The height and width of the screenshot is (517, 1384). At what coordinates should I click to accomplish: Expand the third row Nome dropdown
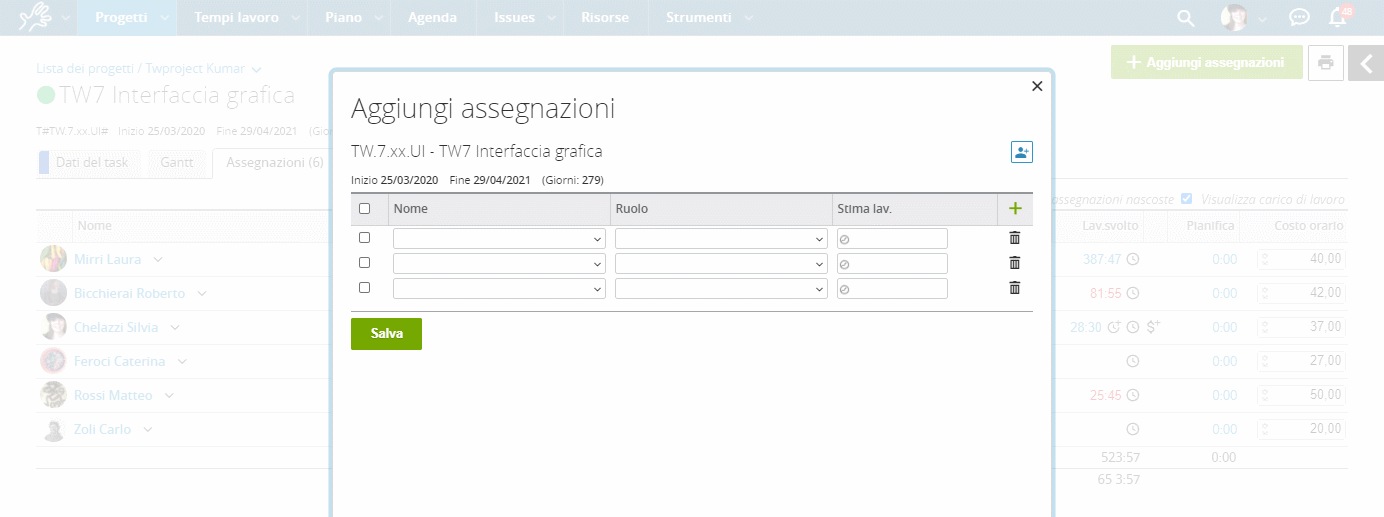tap(499, 289)
